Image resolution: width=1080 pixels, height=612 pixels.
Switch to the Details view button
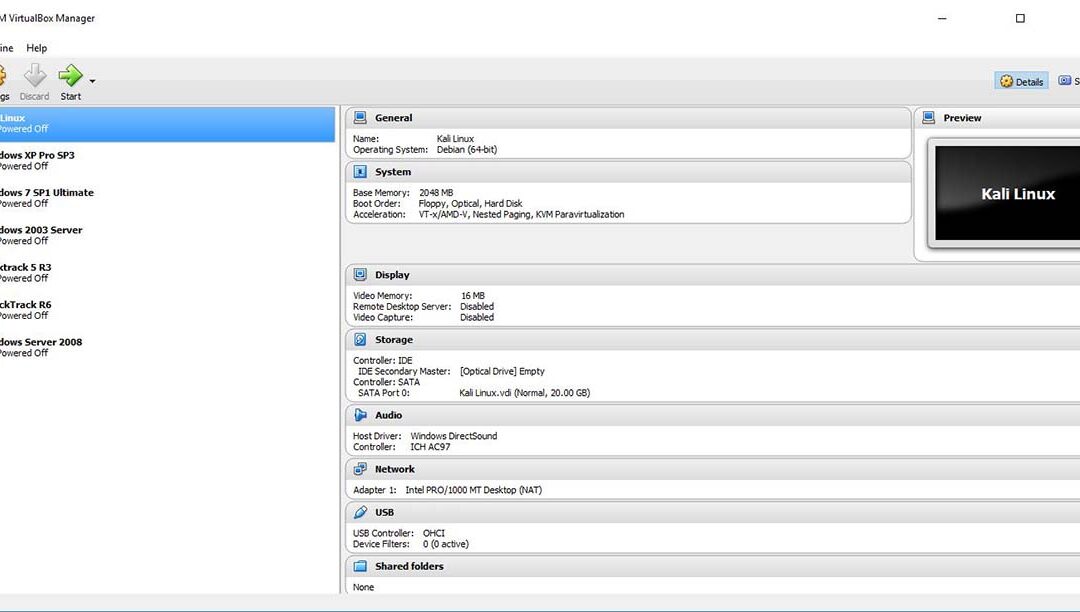[x=1021, y=81]
